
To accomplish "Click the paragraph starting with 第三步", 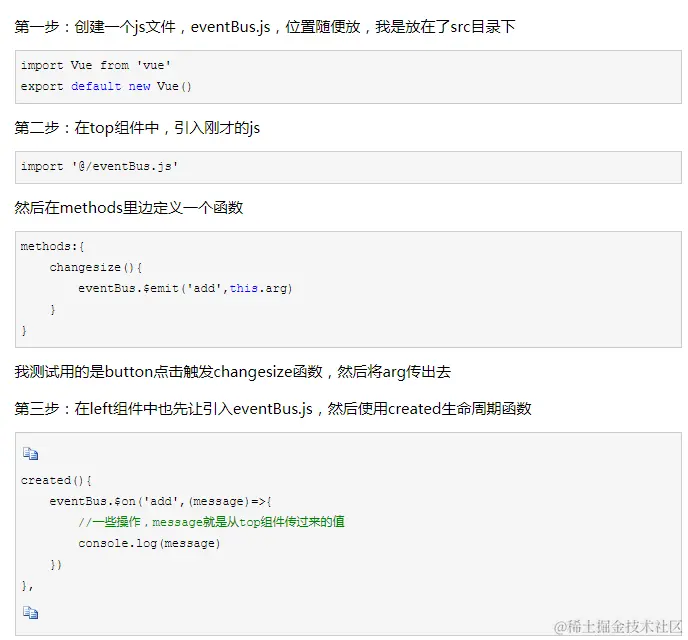I will click(272, 409).
